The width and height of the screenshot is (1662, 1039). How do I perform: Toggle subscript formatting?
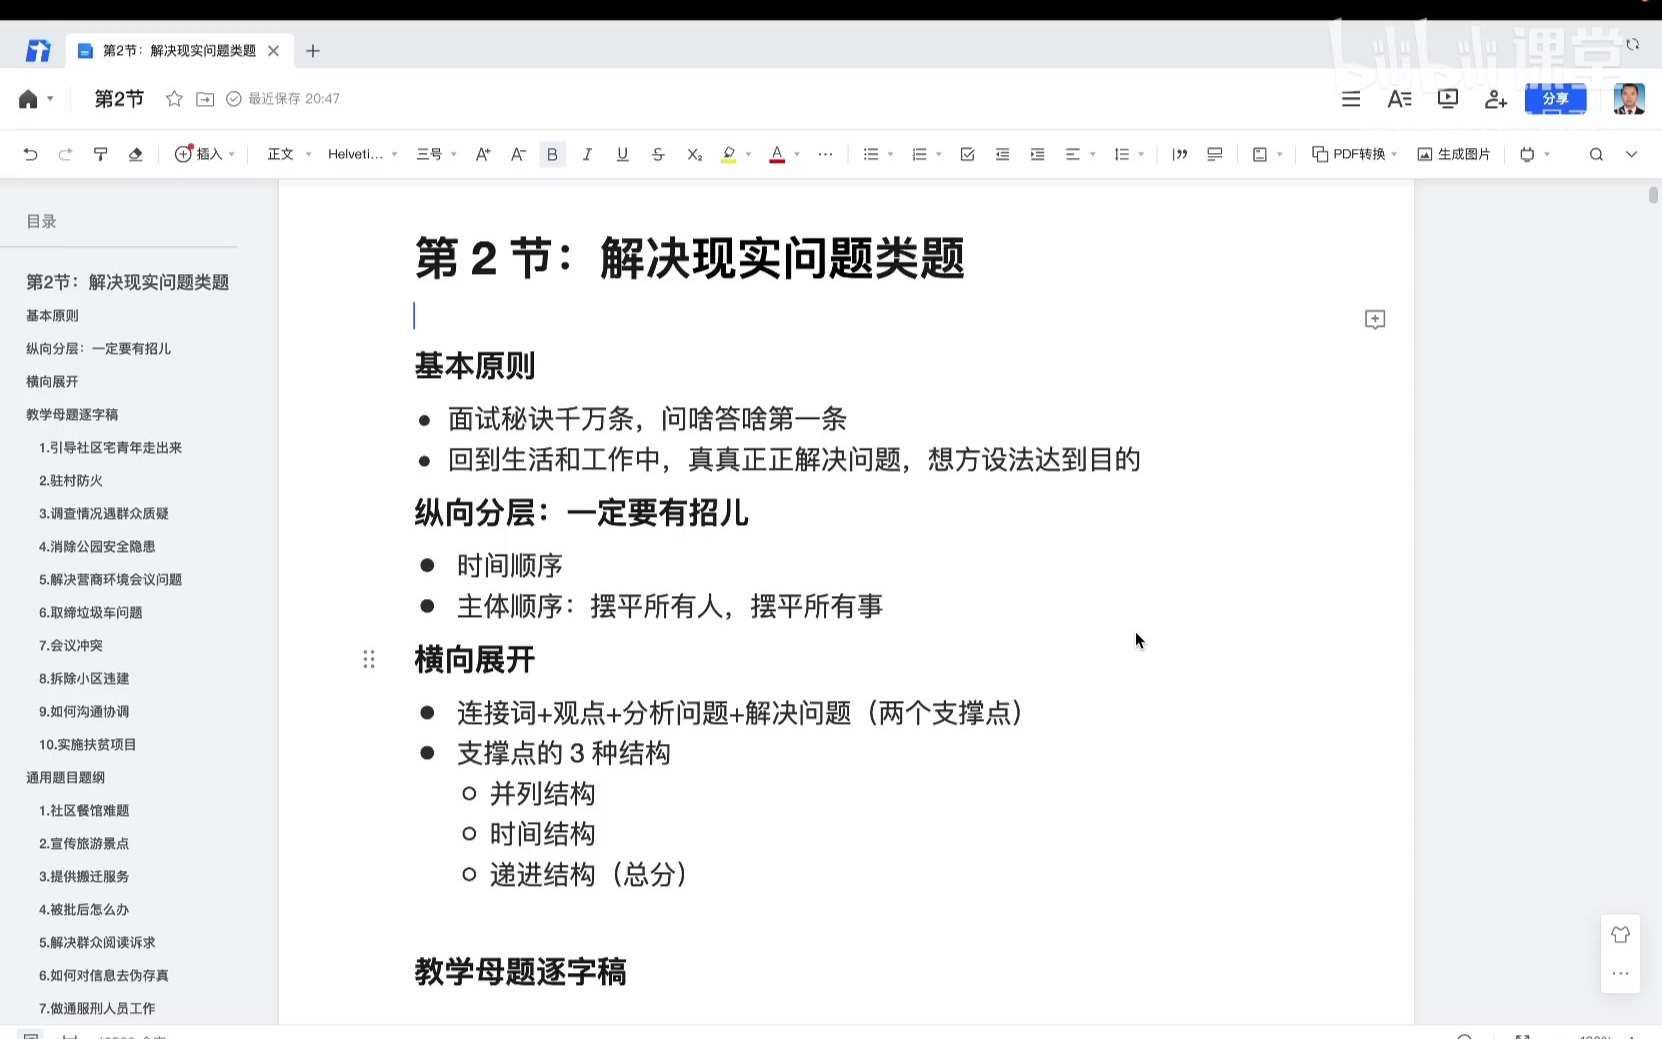(694, 154)
